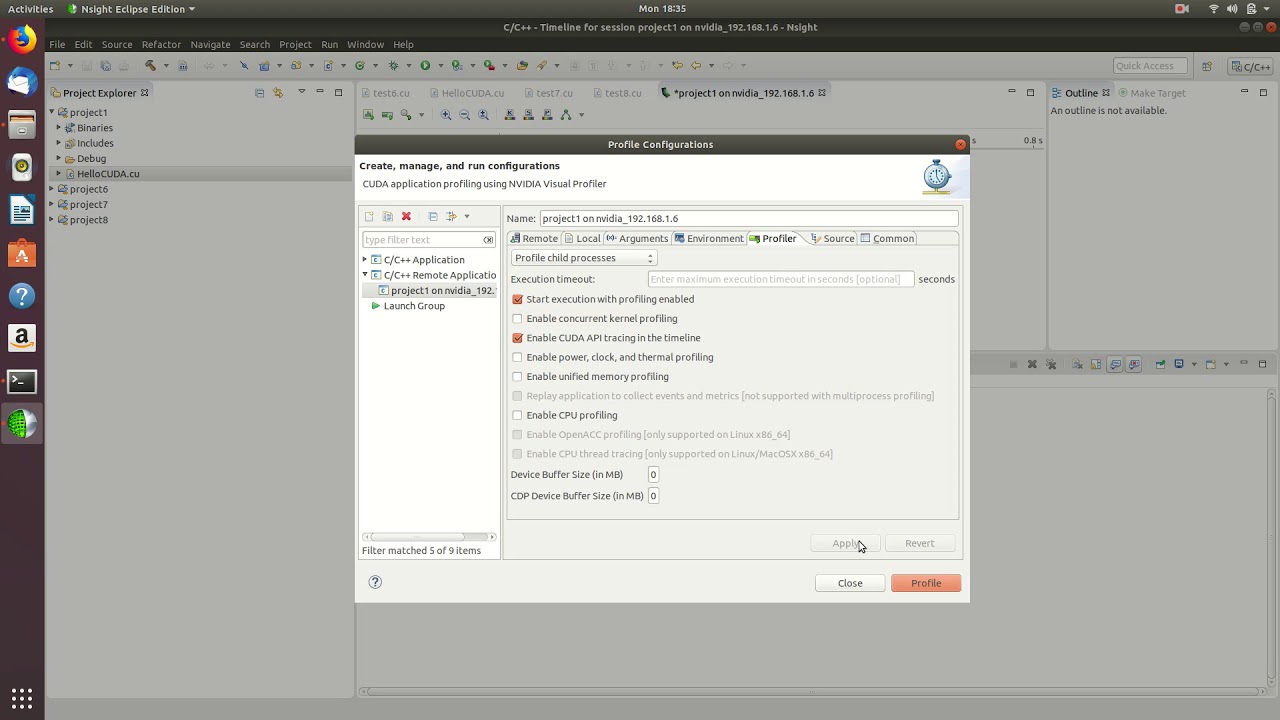The height and width of the screenshot is (720, 1280).
Task: Zoom in on the profiler timeline
Action: click(x=446, y=115)
